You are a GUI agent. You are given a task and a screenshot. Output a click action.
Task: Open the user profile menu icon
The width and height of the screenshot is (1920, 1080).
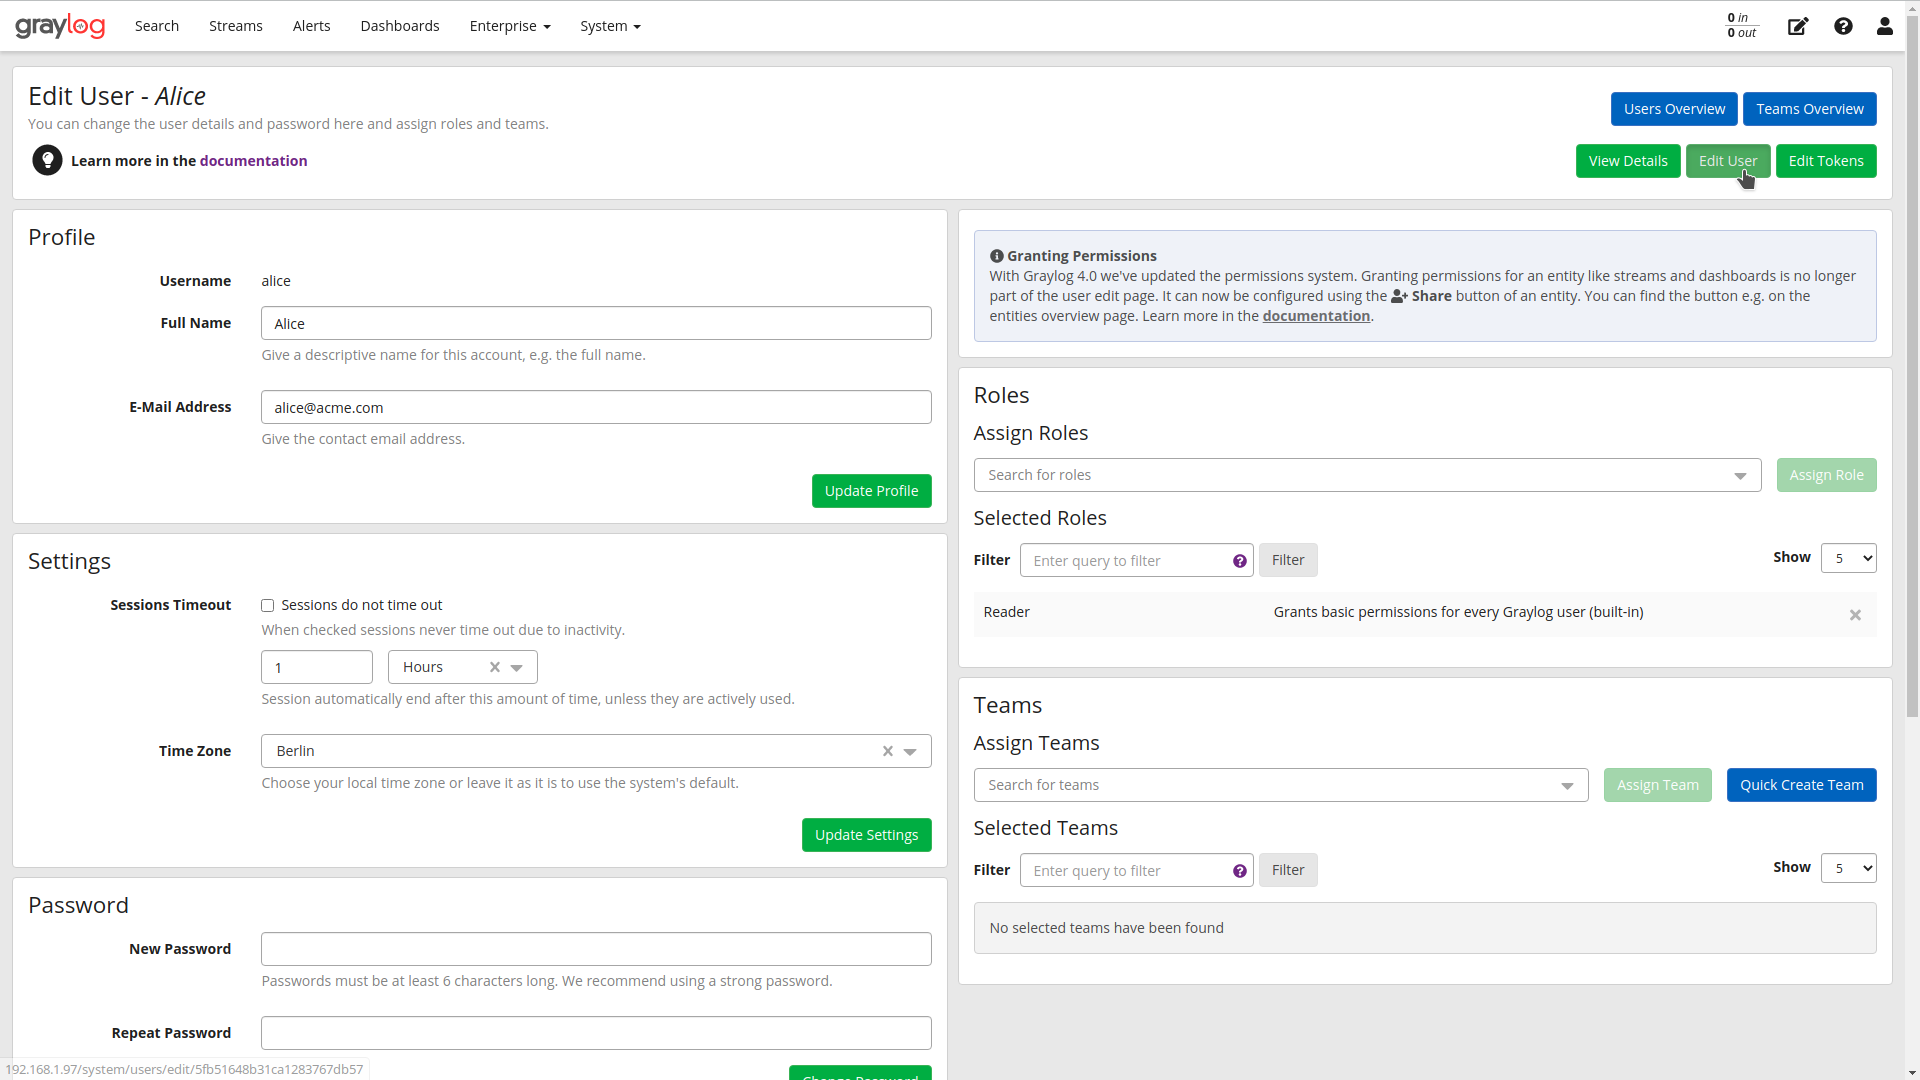click(1884, 26)
